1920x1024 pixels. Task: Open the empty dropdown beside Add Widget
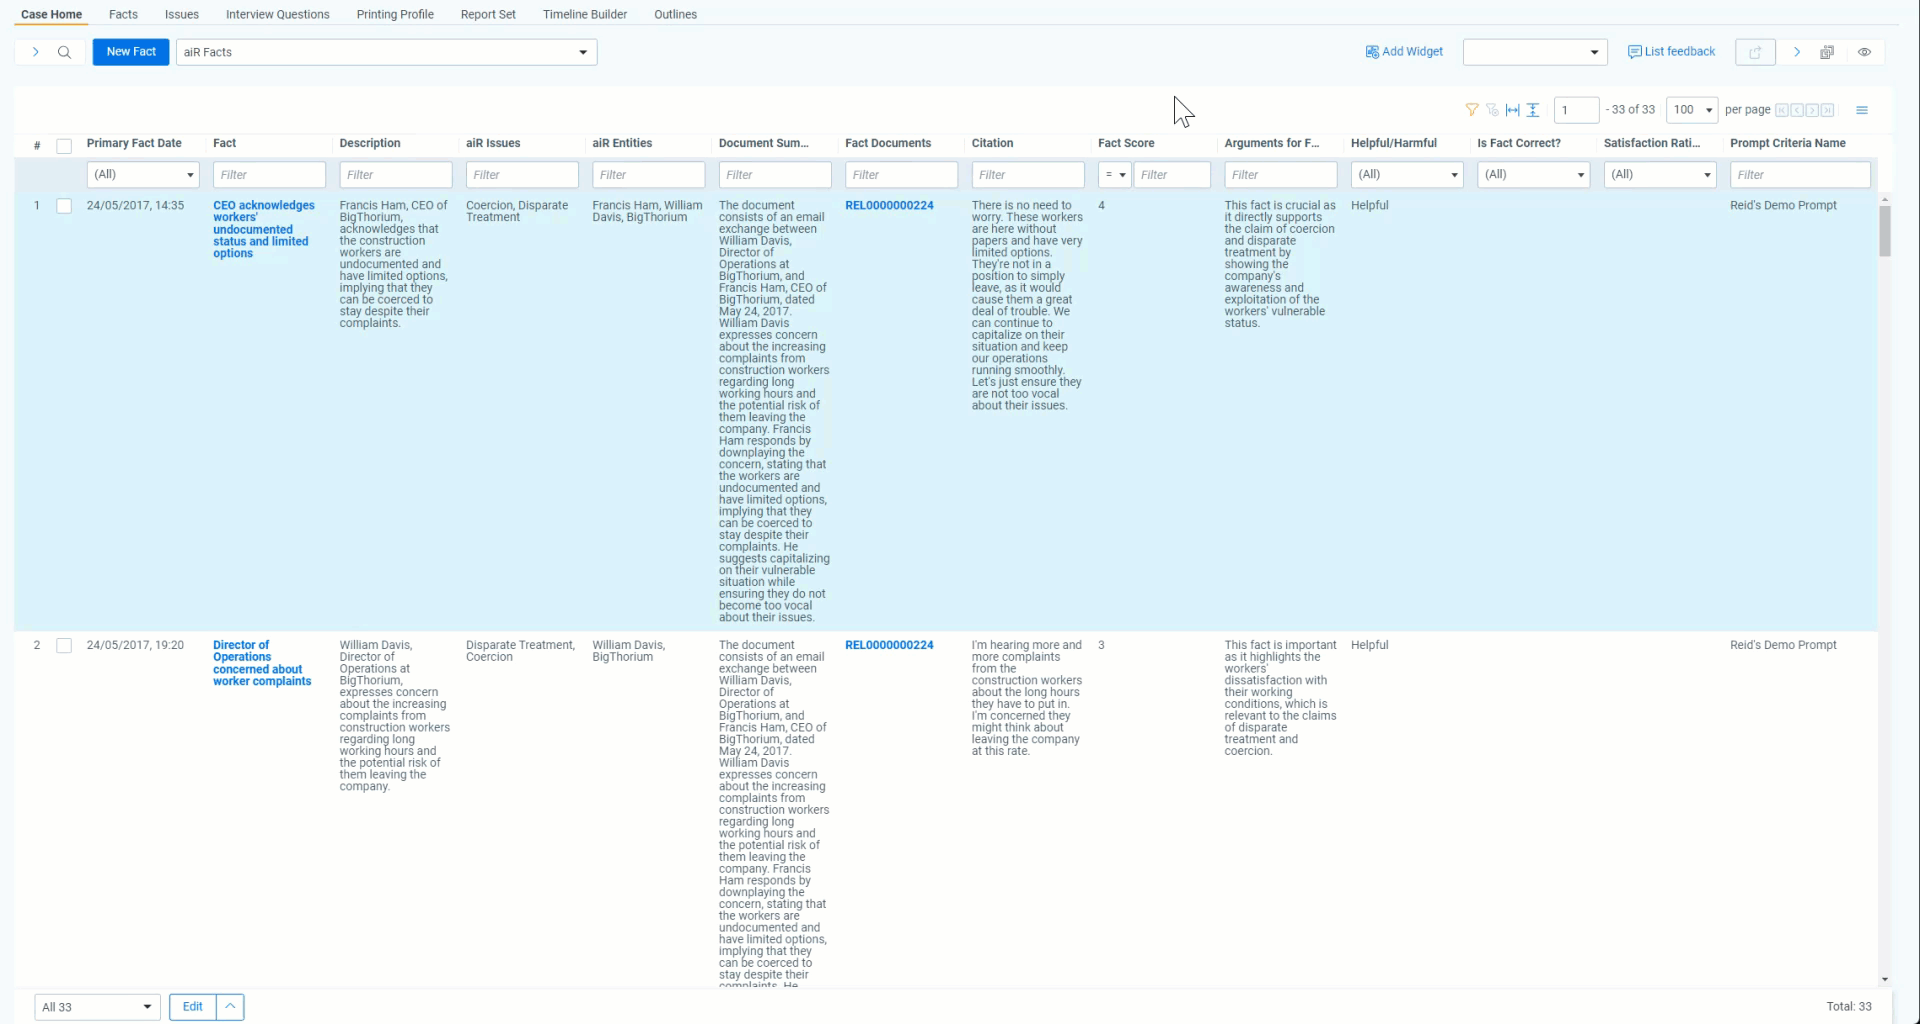click(1534, 52)
